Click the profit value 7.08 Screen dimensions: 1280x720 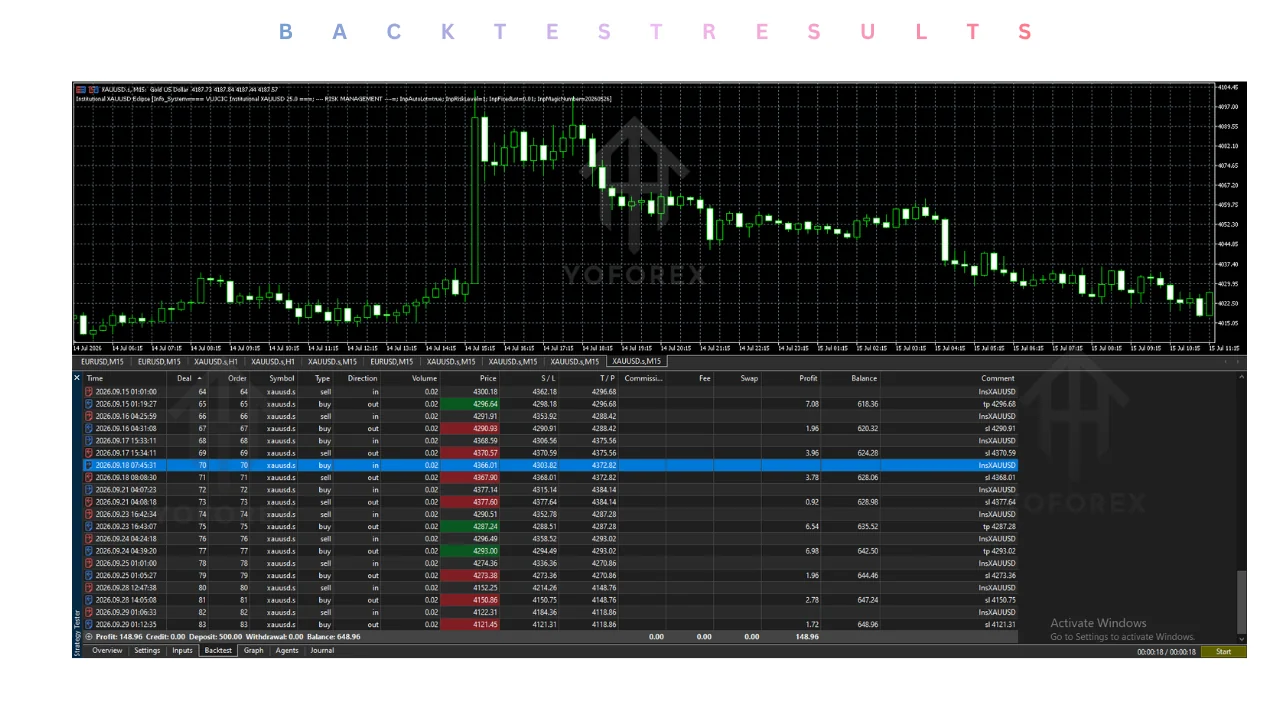pos(811,404)
